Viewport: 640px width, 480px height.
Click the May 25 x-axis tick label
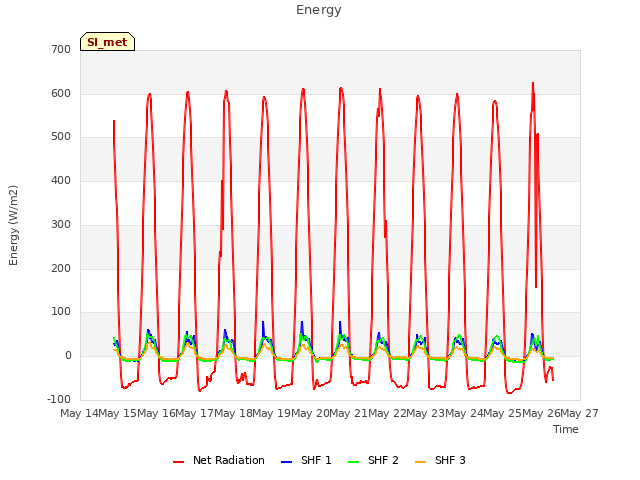tap(502, 413)
